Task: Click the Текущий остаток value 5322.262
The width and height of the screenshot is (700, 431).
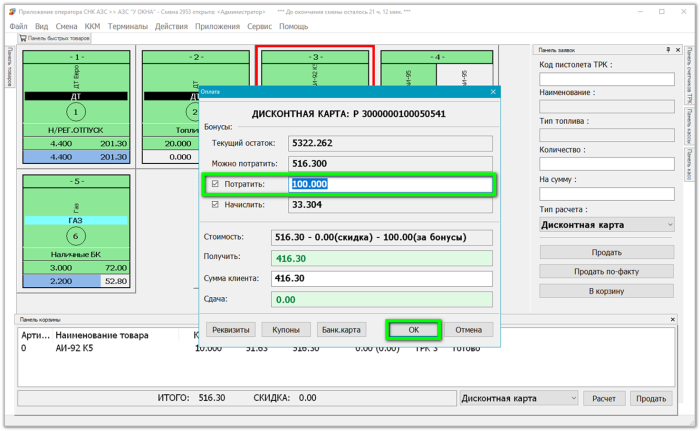Action: coord(390,143)
